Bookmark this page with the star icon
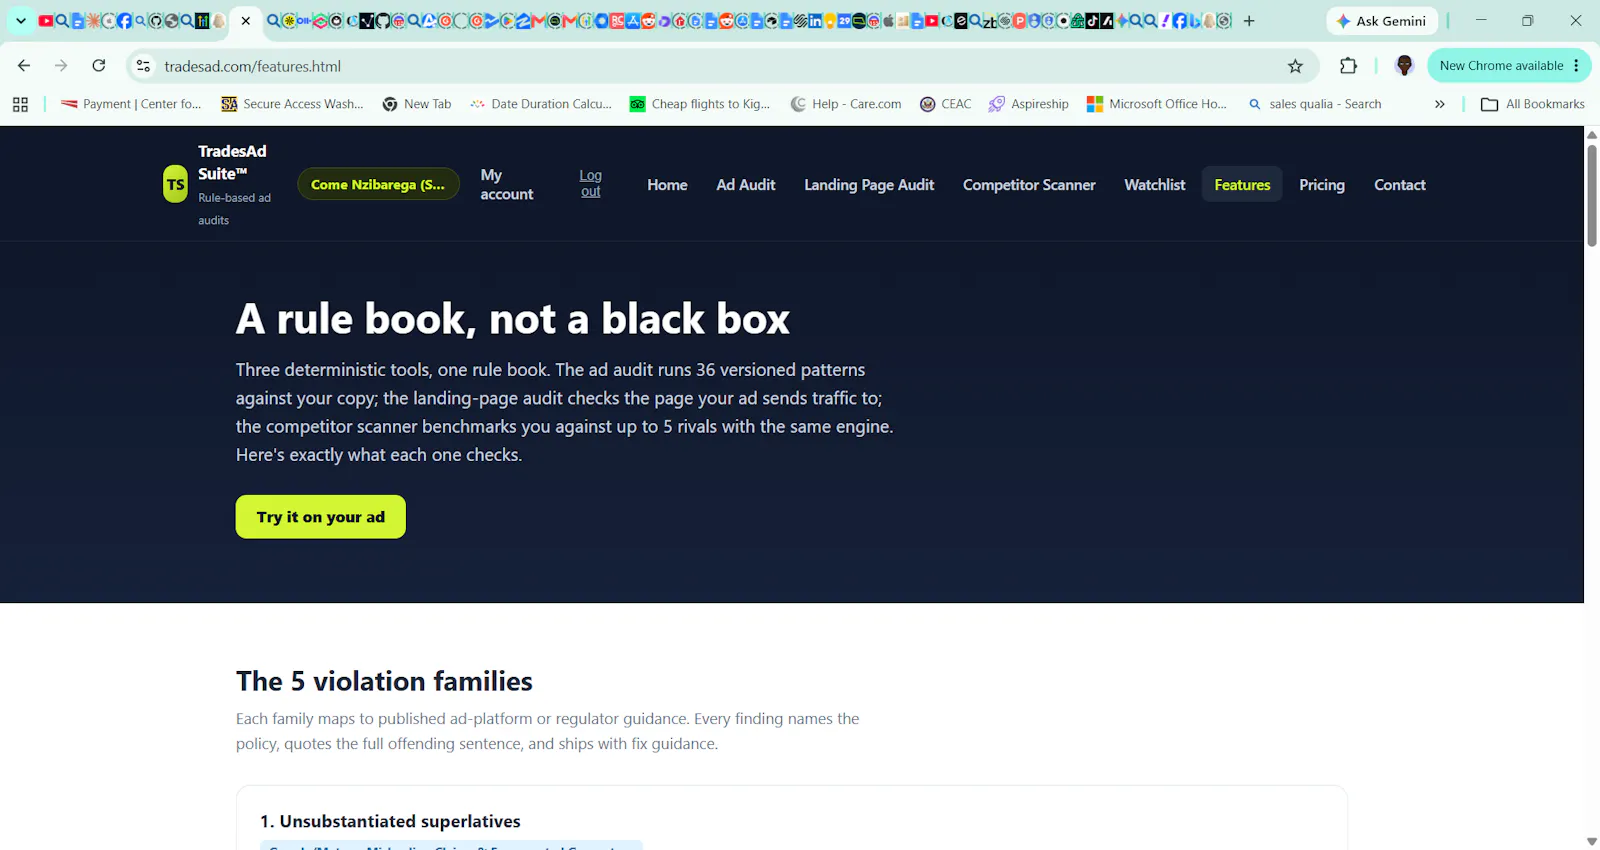1600x850 pixels. (1295, 66)
